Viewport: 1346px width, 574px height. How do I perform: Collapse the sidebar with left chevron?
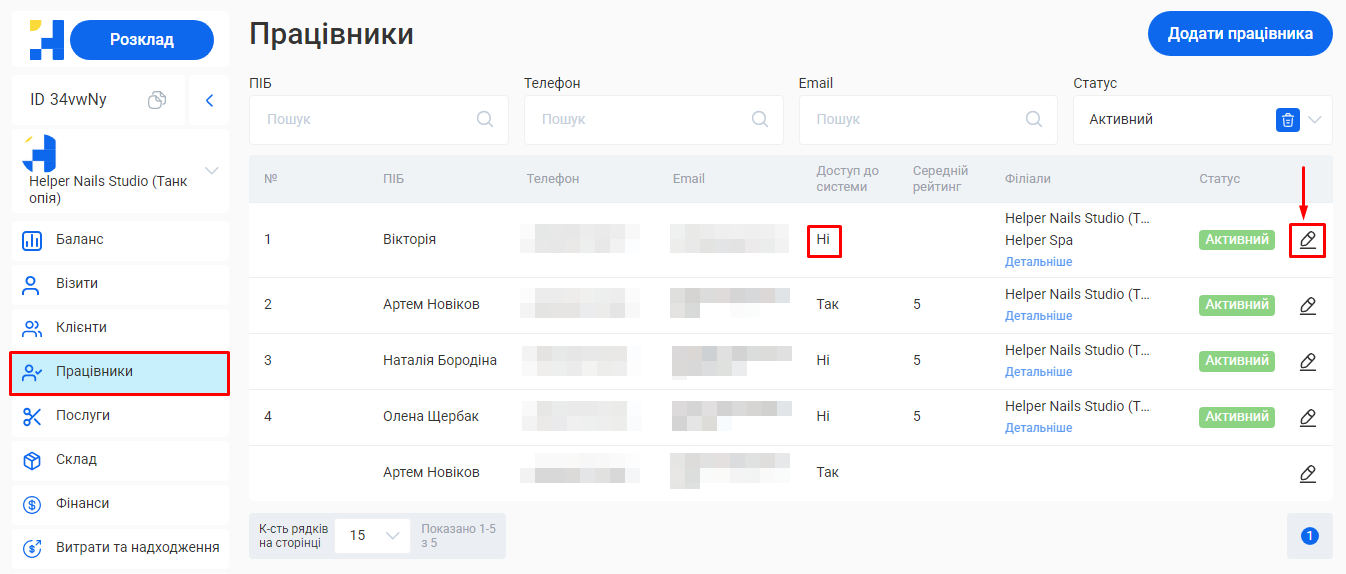(209, 100)
